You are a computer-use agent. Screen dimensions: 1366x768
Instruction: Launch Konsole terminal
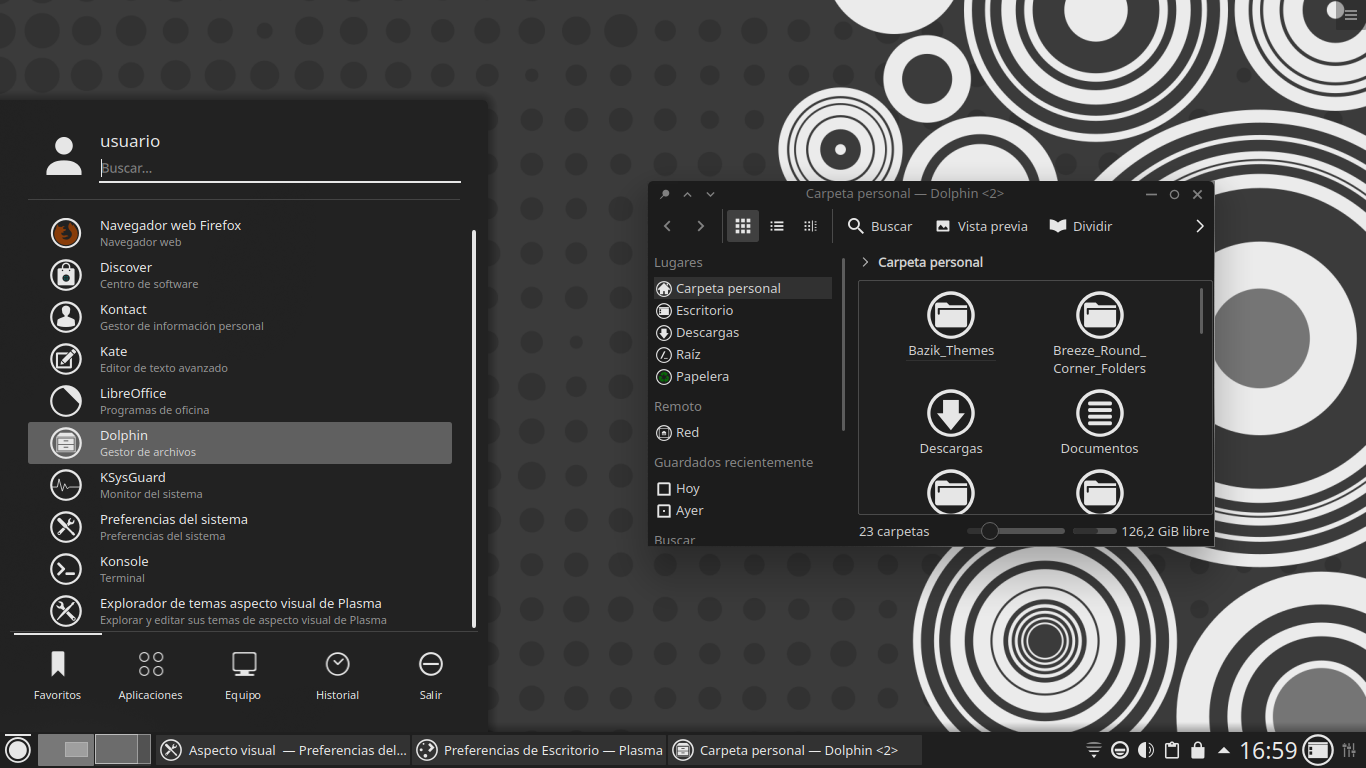tap(240, 569)
